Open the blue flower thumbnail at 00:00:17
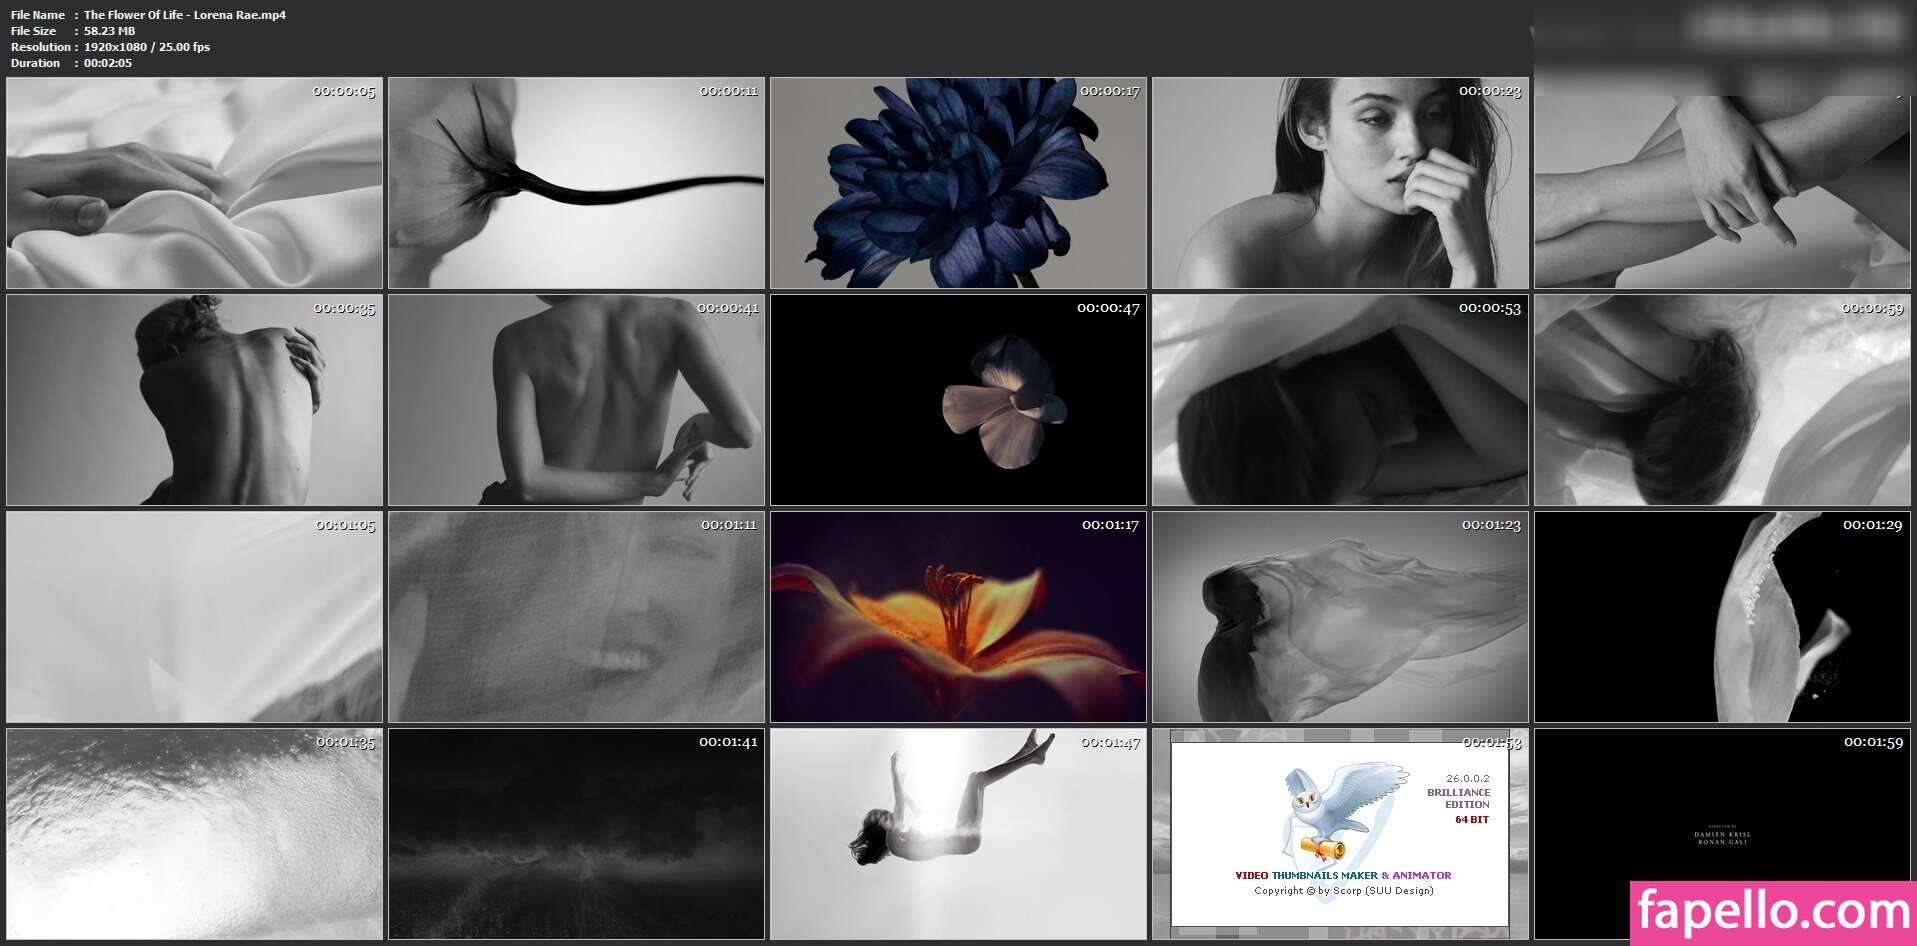Viewport: 1917px width, 946px height. (x=958, y=184)
